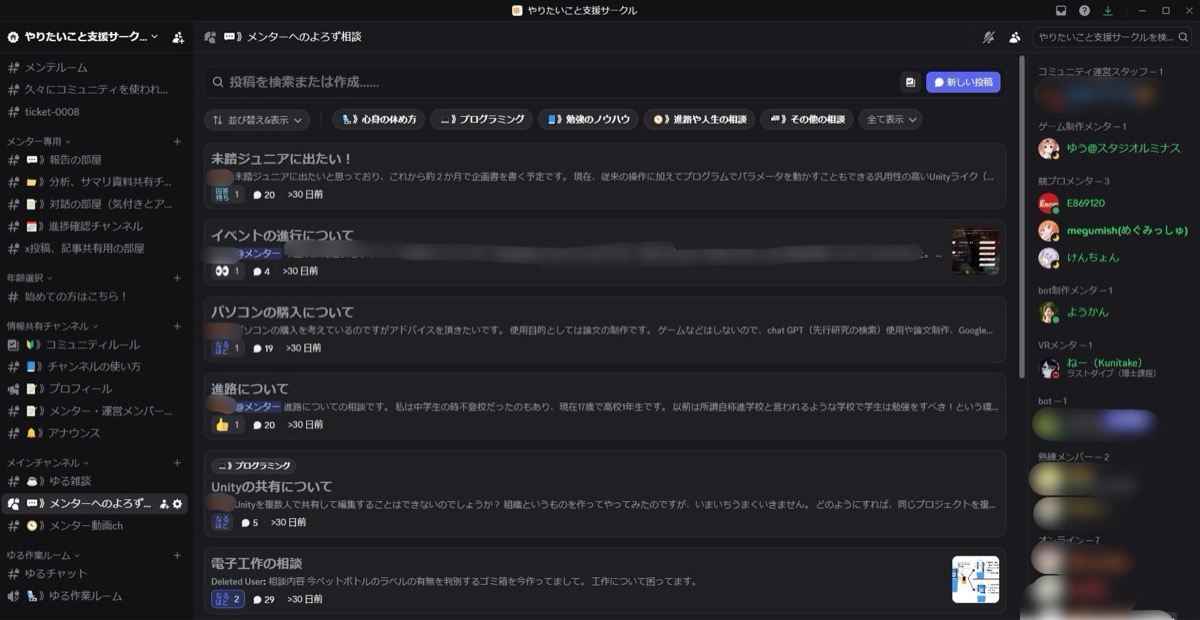Click the eyes reaction on イベントの進行について post
Screen dimensions: 1200x620
227,271
